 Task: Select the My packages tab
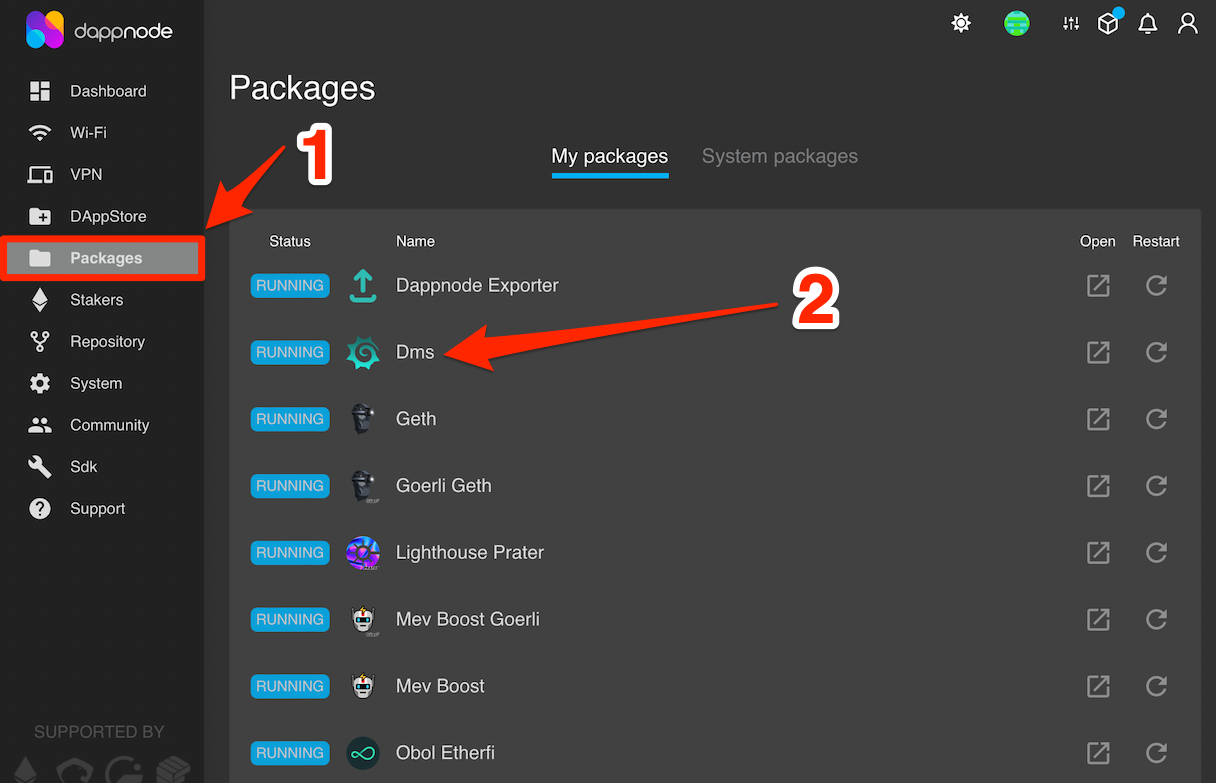point(609,157)
